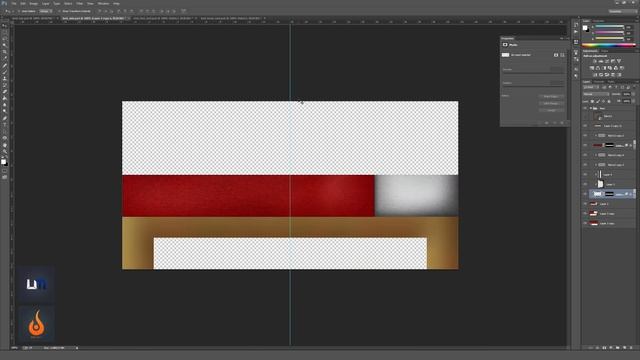
Task: Click the Density slider in Properties
Action: 533,73
